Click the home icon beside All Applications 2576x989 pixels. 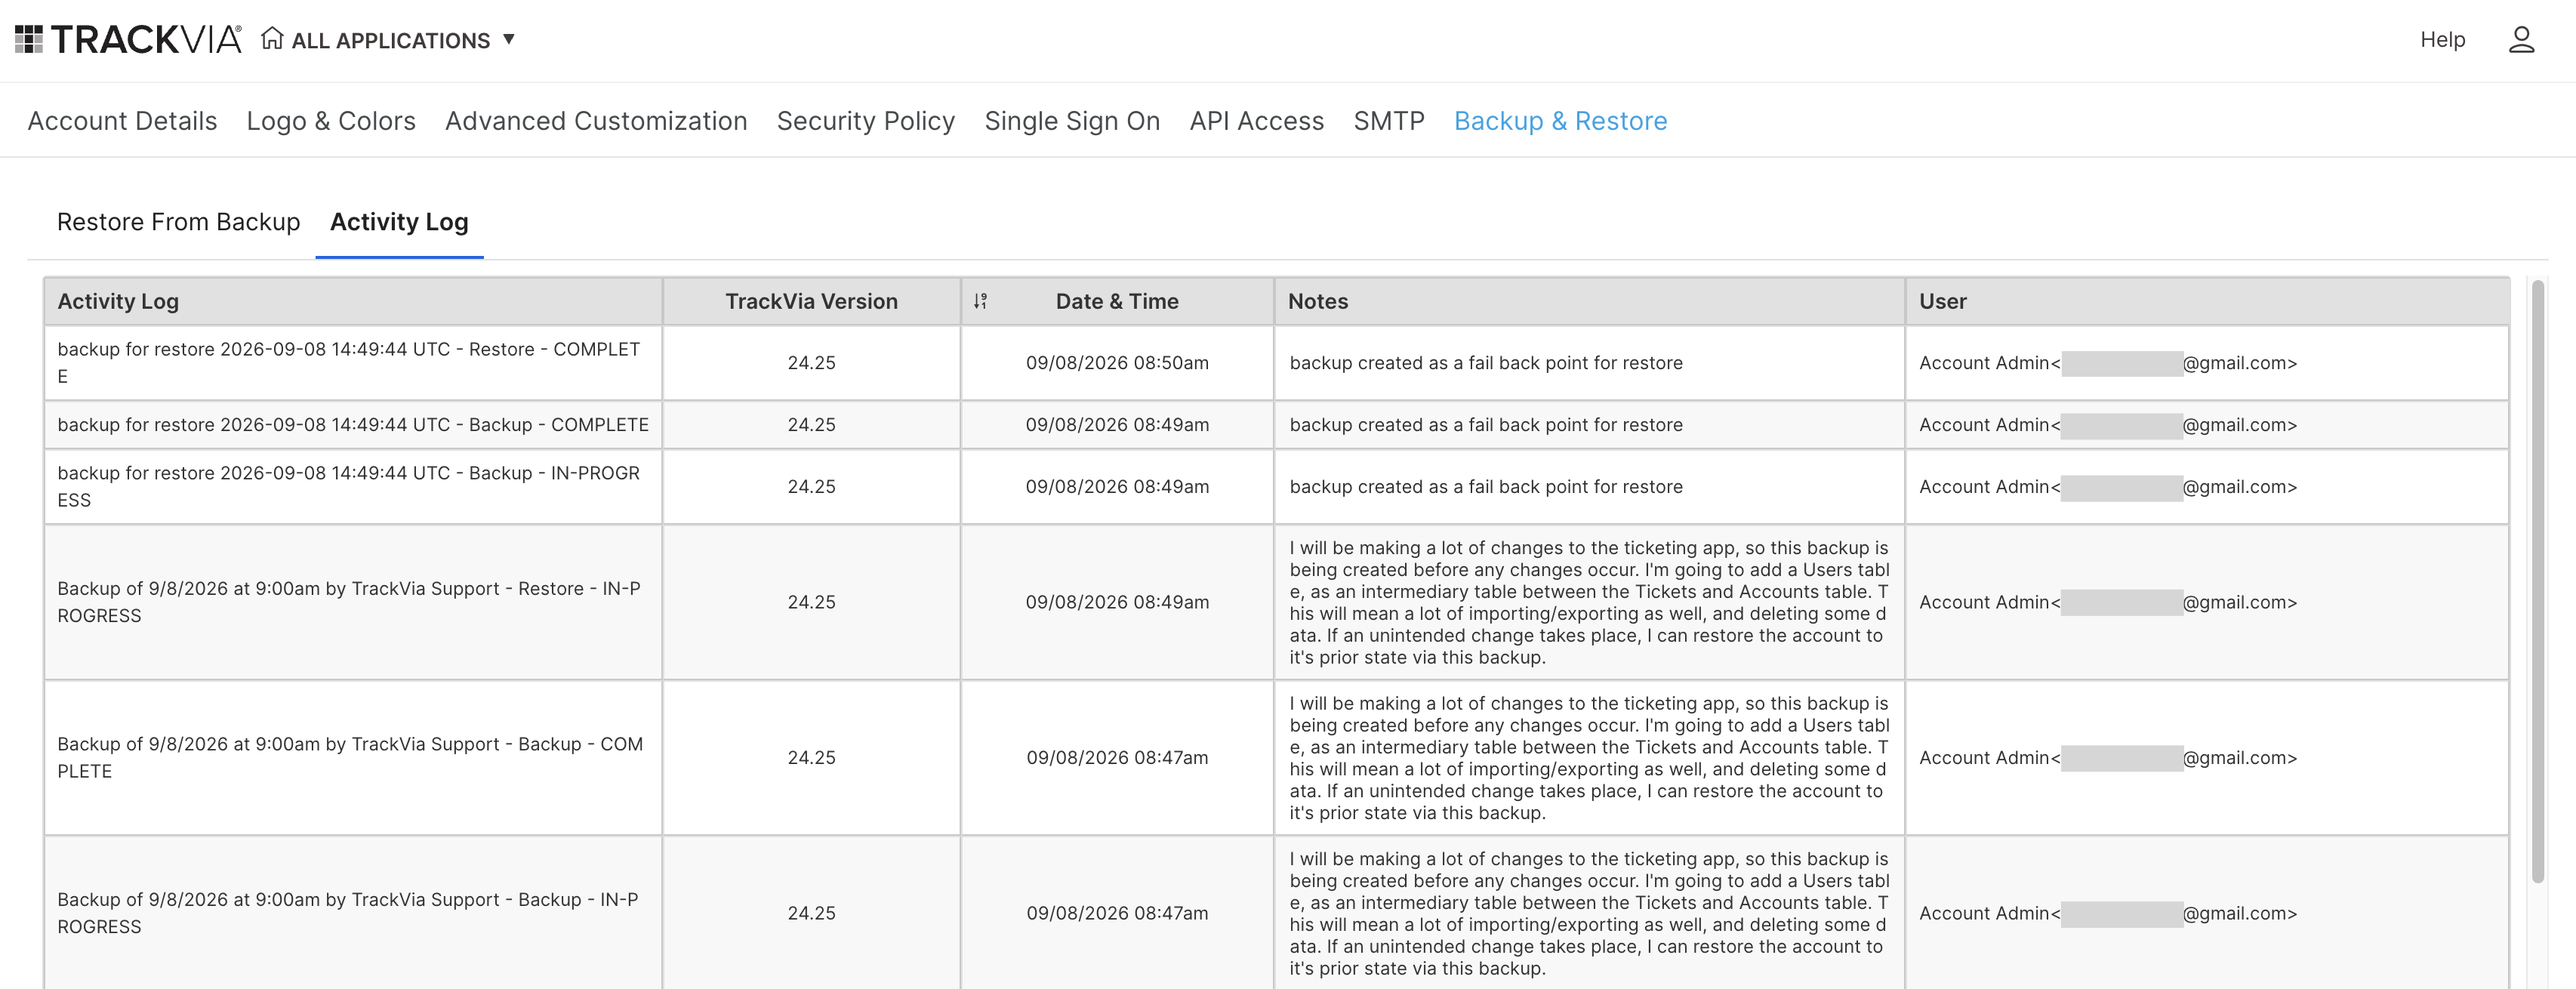[272, 38]
